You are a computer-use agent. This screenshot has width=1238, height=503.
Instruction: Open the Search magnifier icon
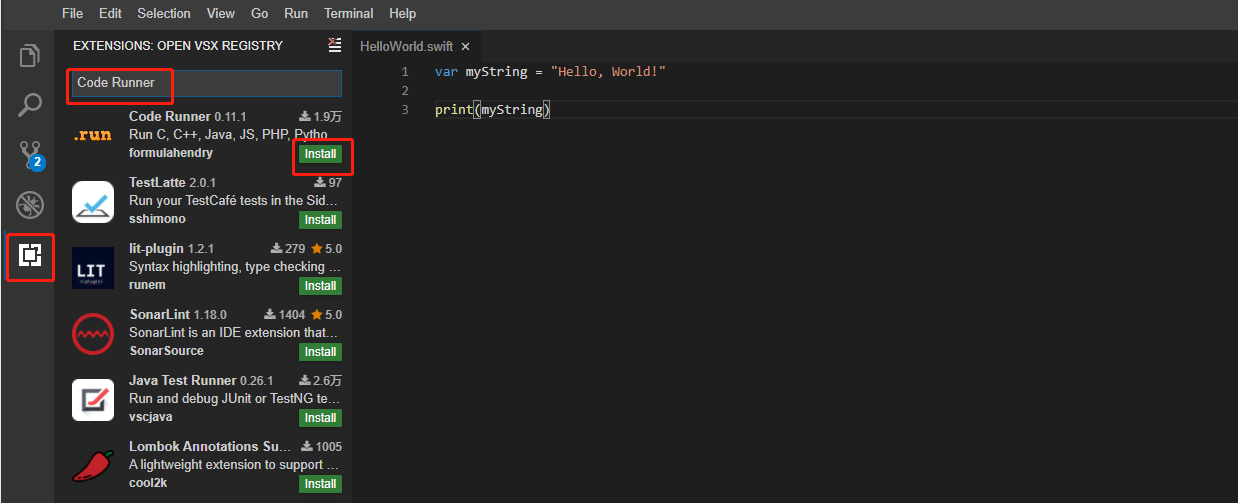click(x=30, y=104)
